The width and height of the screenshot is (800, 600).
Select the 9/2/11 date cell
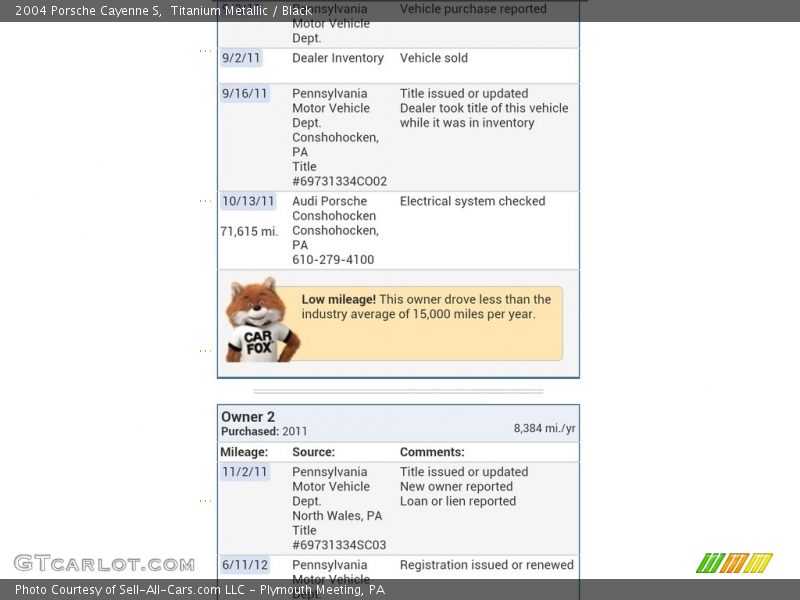241,58
